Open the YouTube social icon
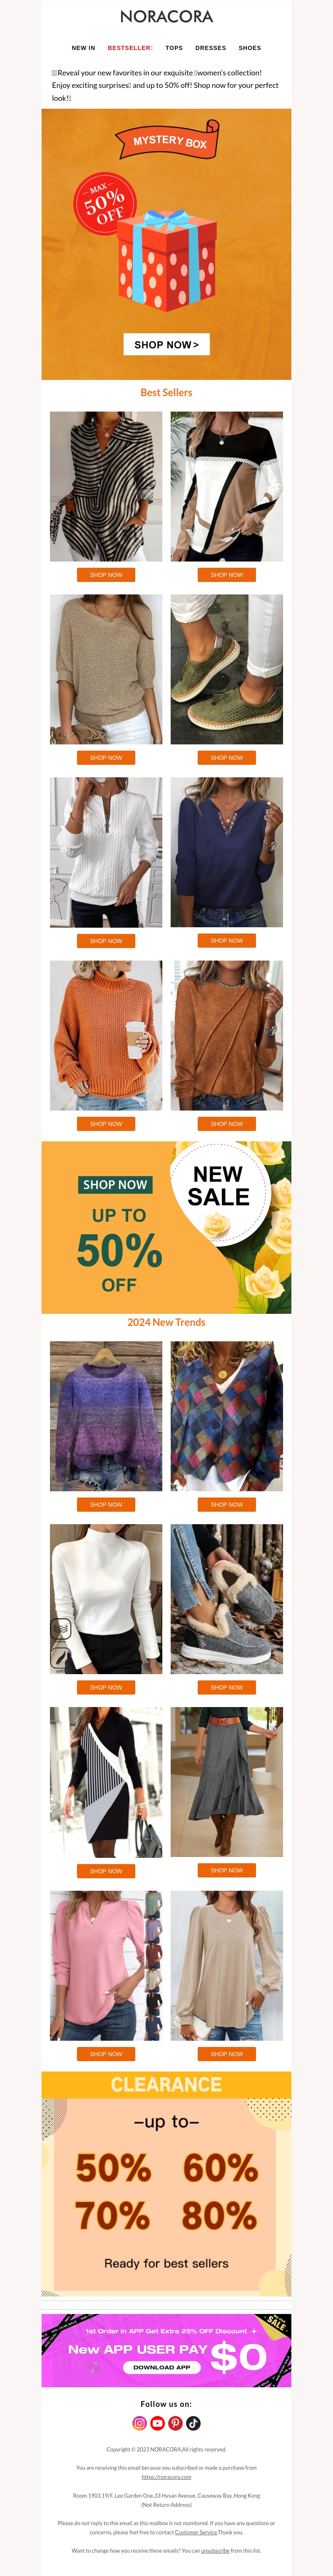 coord(158,2423)
